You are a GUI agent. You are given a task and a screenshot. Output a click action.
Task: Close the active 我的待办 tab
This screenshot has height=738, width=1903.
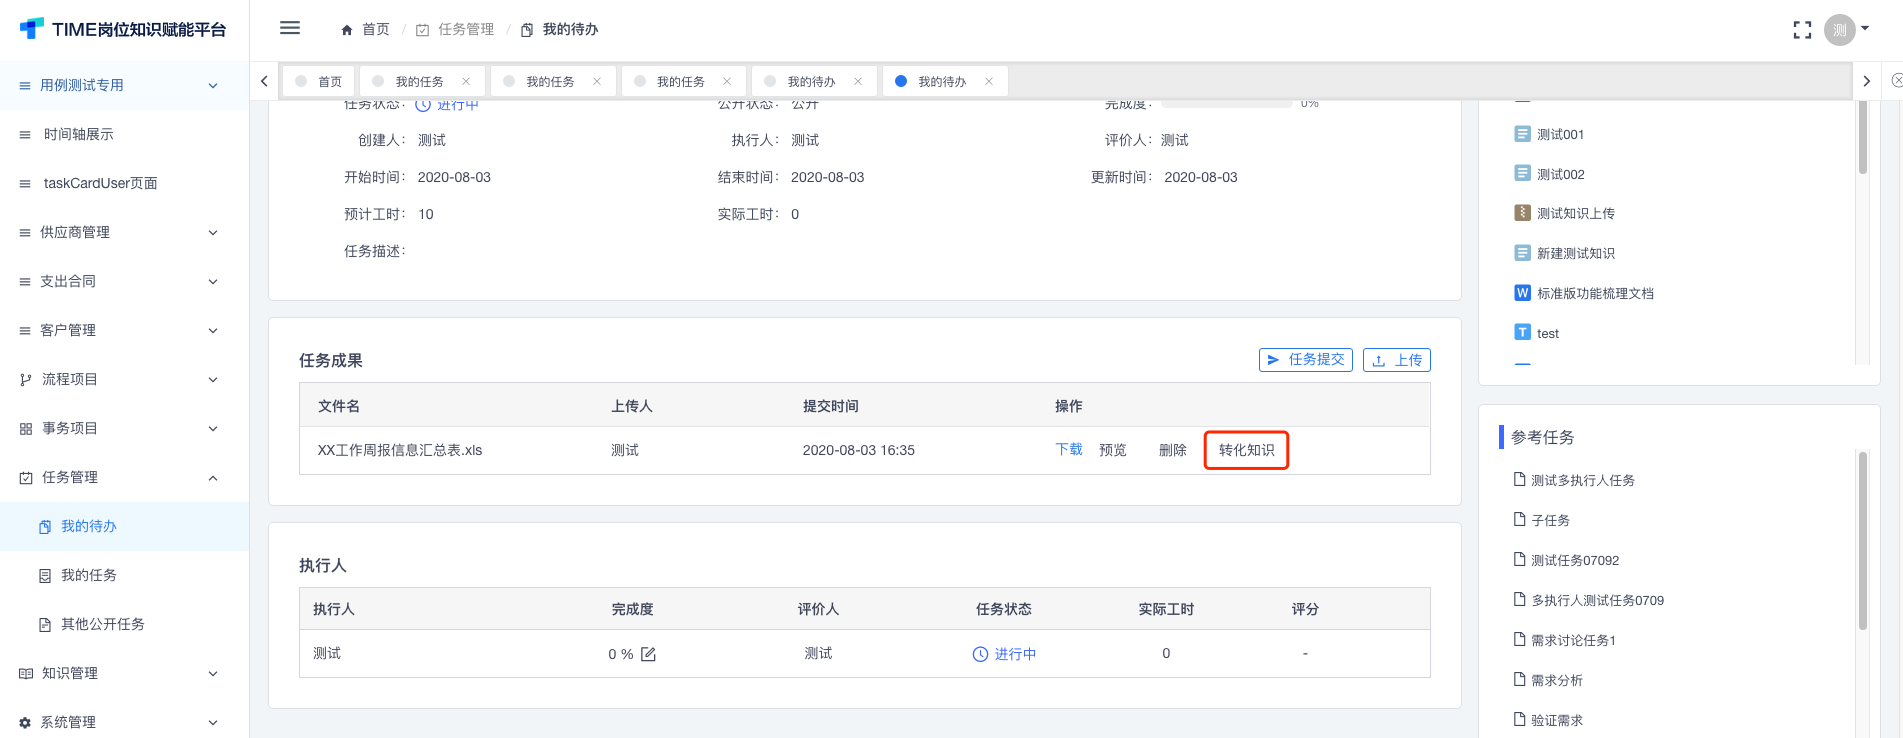click(989, 81)
